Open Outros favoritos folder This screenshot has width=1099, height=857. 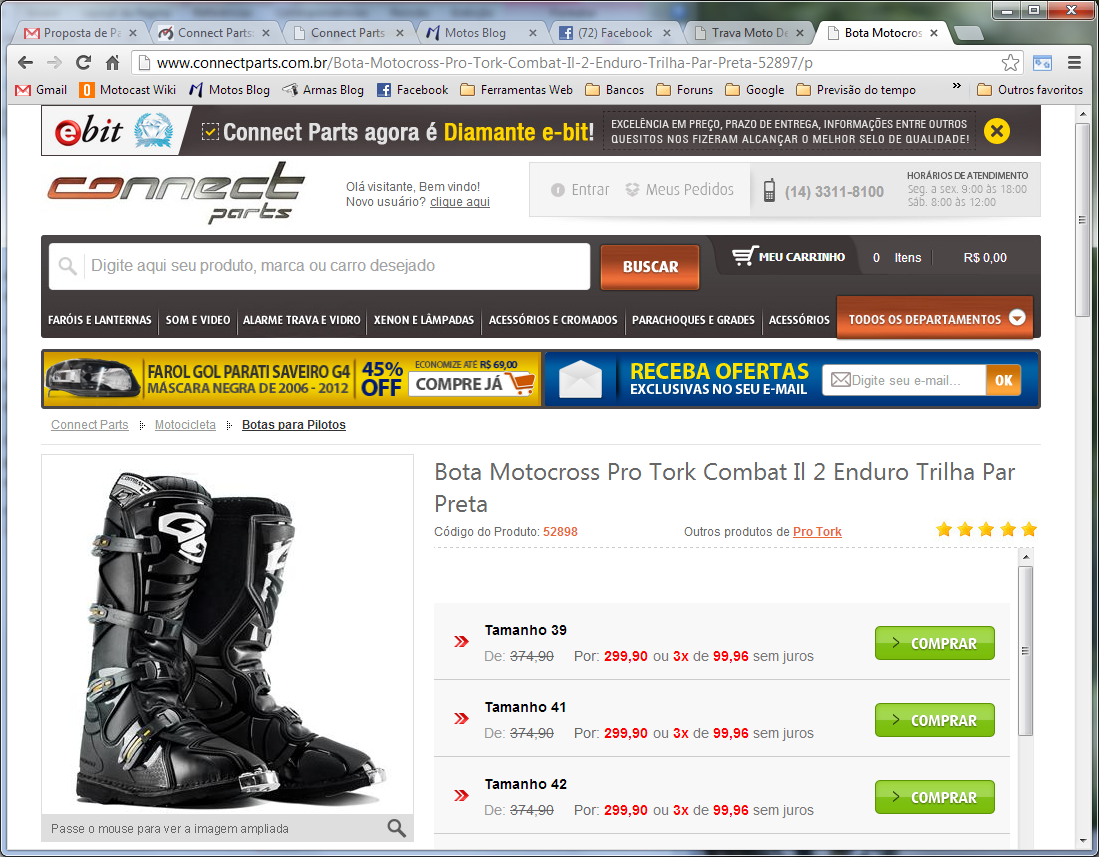[1030, 90]
